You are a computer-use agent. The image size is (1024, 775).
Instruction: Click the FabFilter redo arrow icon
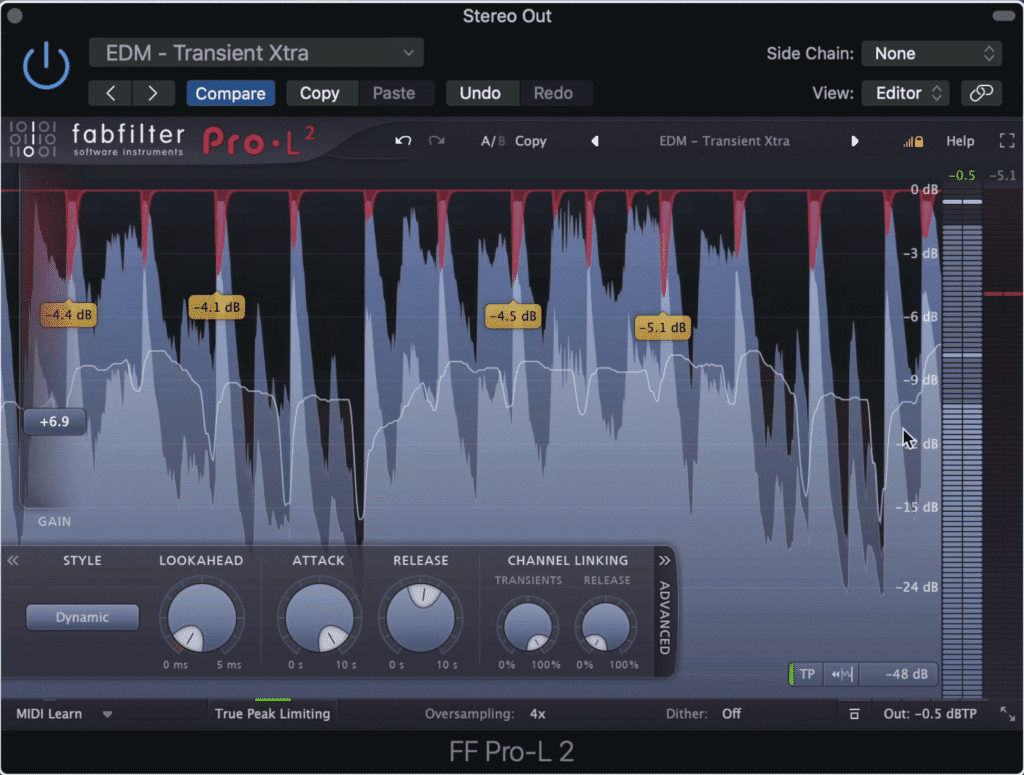tap(436, 141)
